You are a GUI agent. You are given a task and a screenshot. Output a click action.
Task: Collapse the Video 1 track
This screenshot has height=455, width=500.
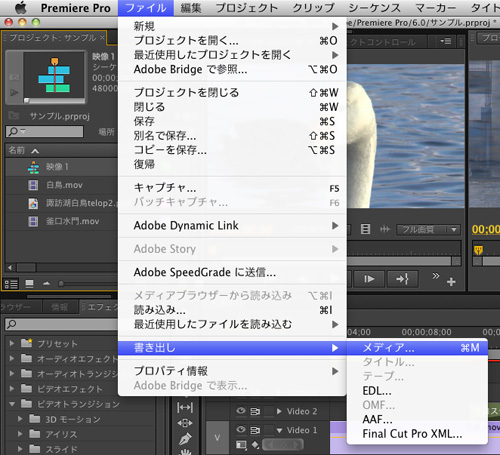click(x=279, y=430)
